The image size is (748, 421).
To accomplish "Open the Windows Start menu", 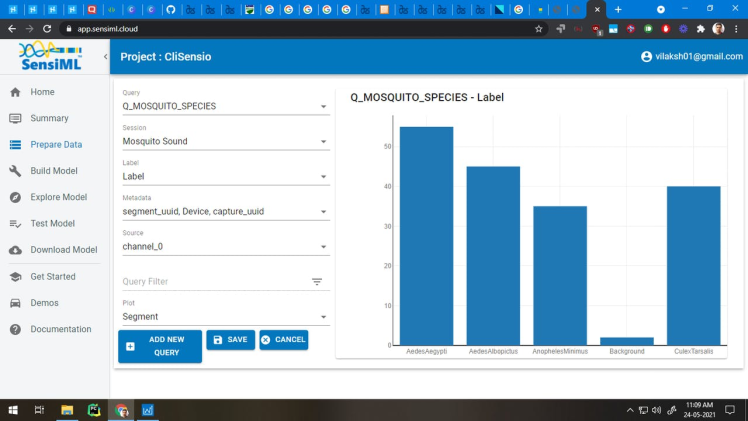I will 13,410.
